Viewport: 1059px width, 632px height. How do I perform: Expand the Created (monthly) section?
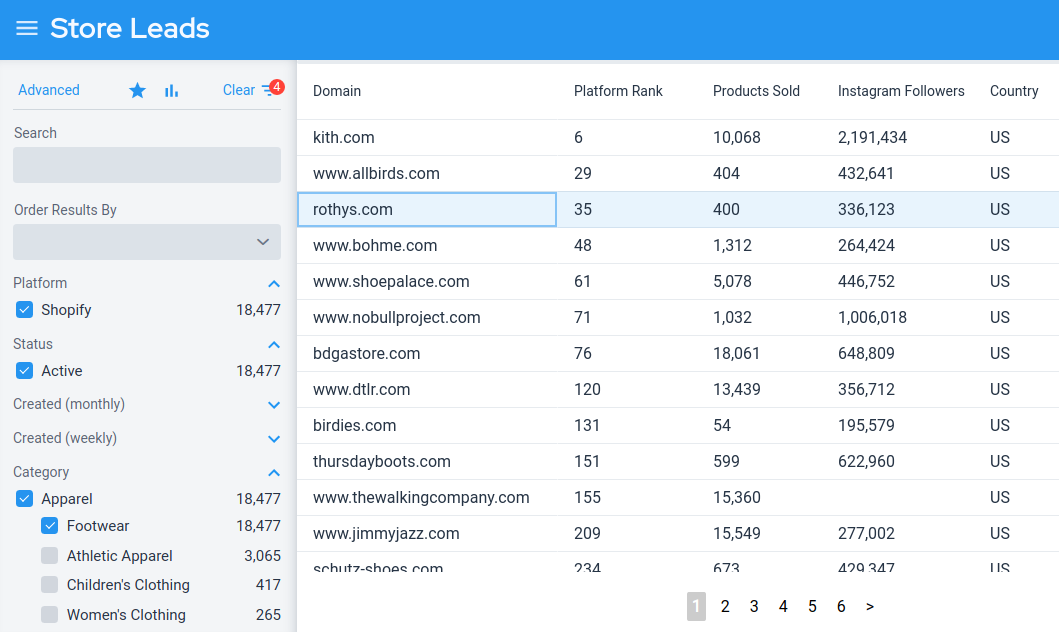click(x=274, y=405)
